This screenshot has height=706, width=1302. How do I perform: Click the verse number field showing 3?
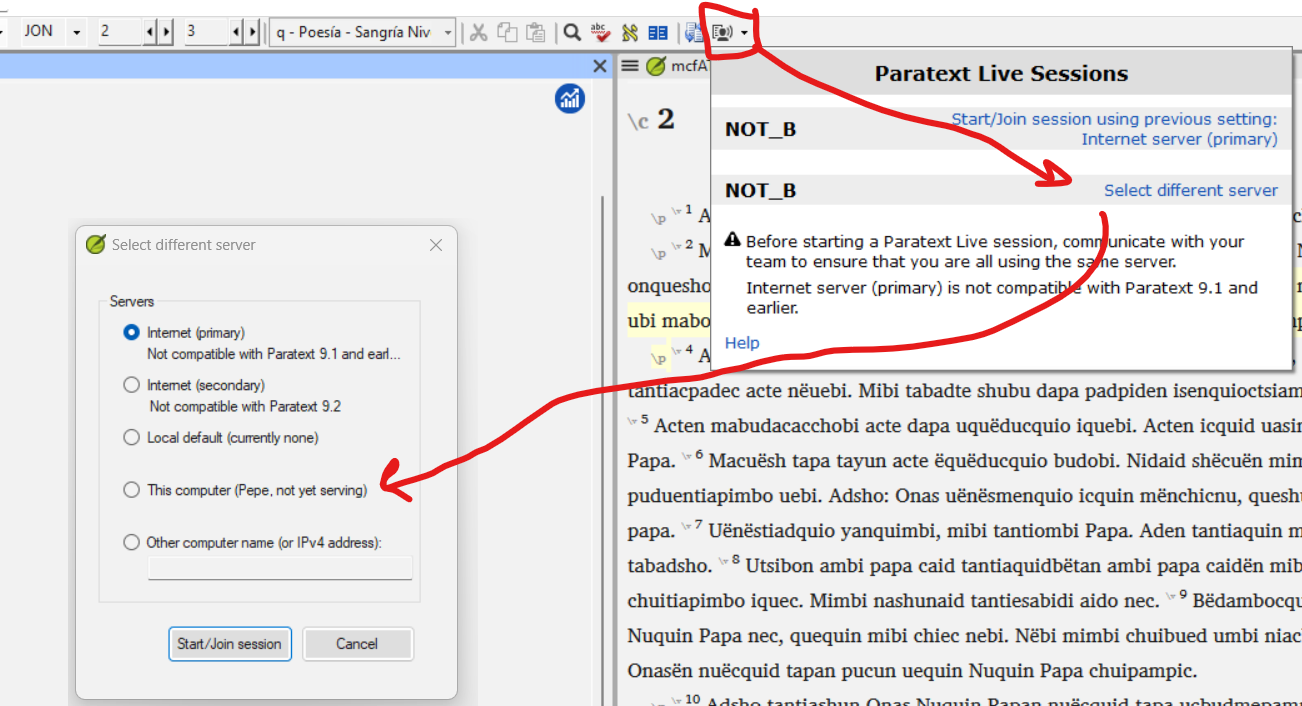(x=206, y=32)
